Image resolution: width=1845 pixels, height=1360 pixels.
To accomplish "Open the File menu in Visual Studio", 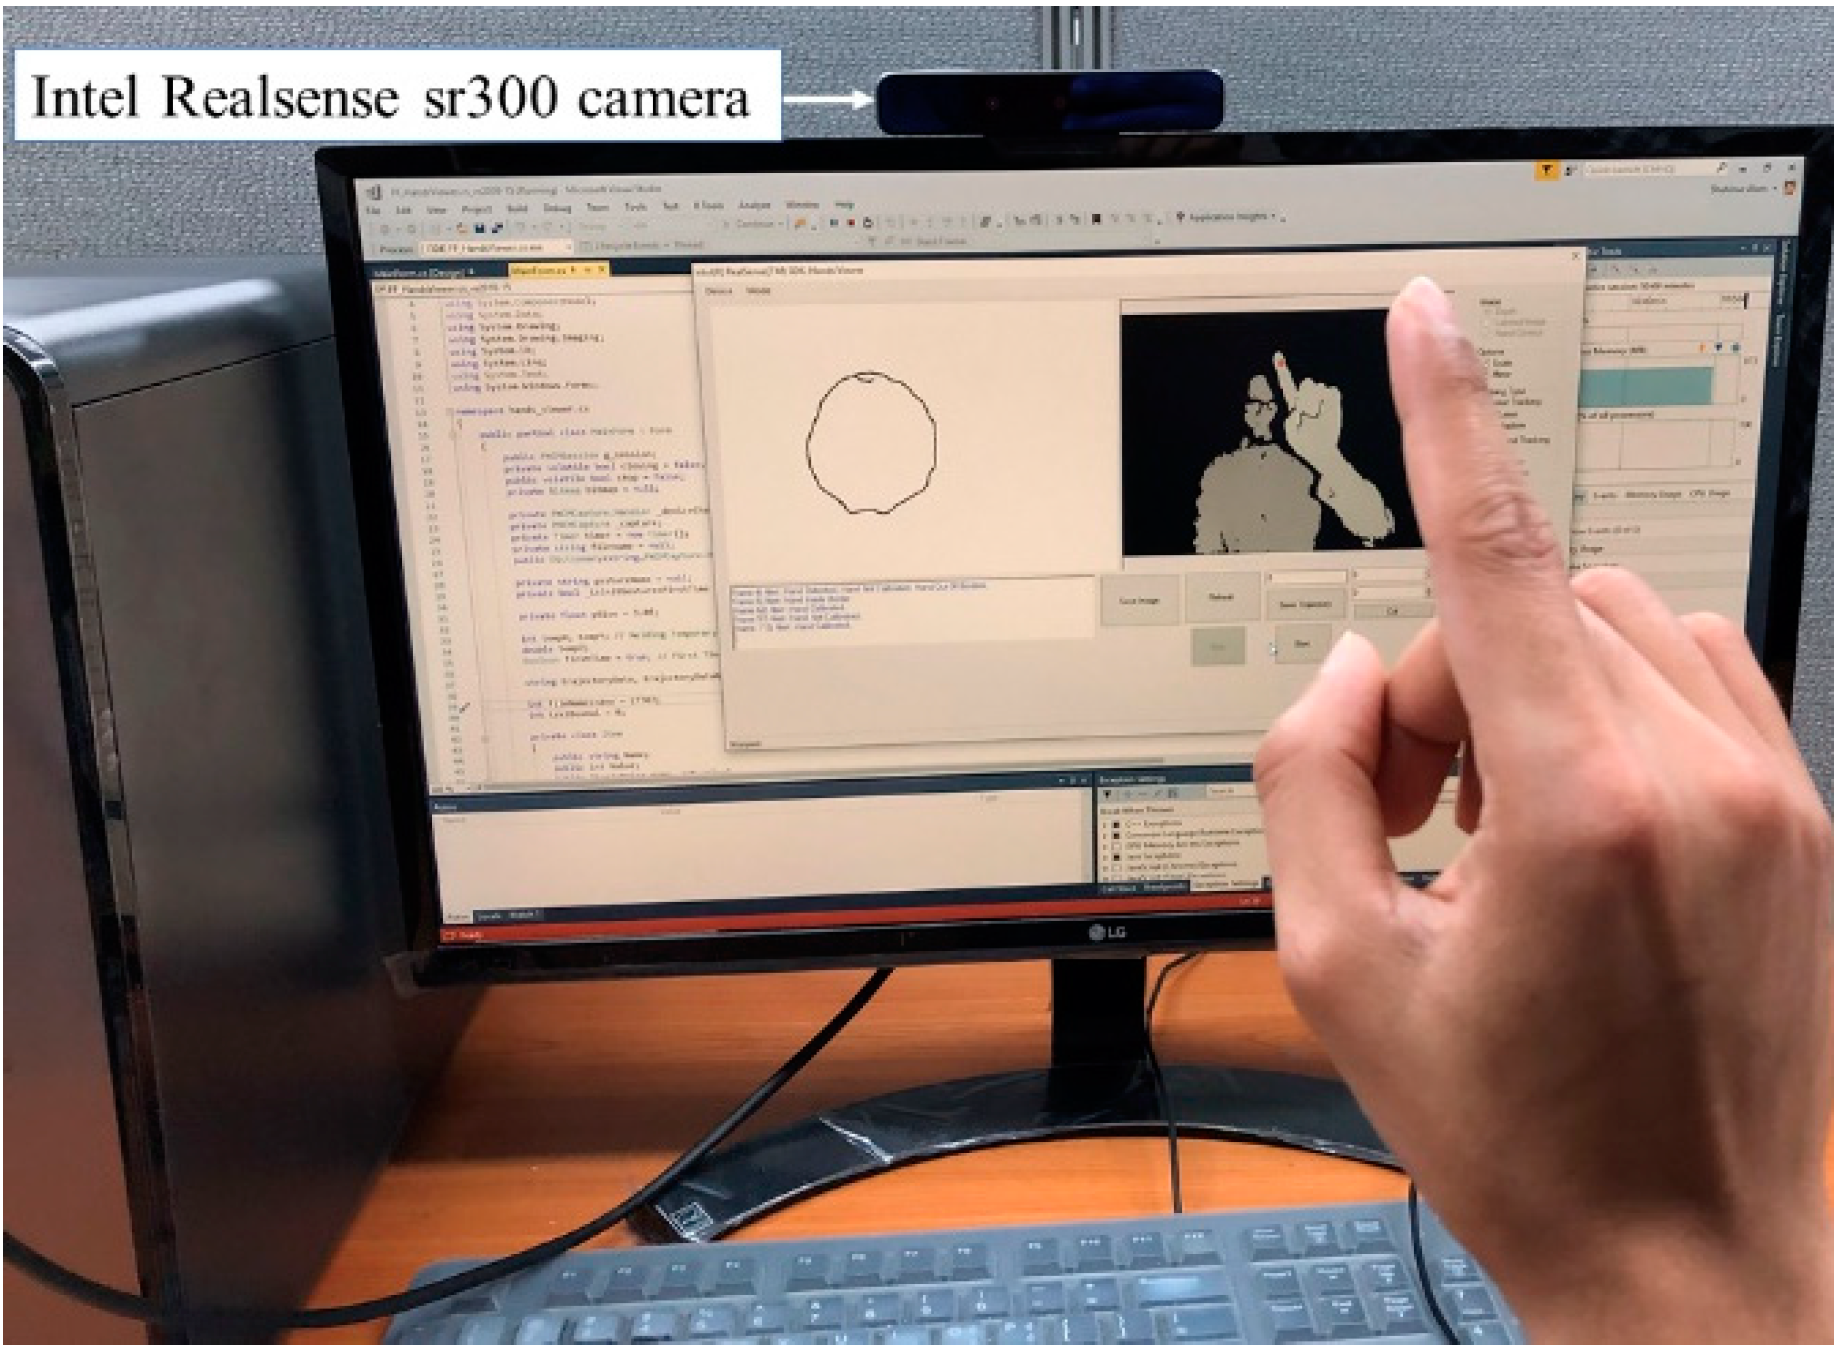I will pos(373,210).
